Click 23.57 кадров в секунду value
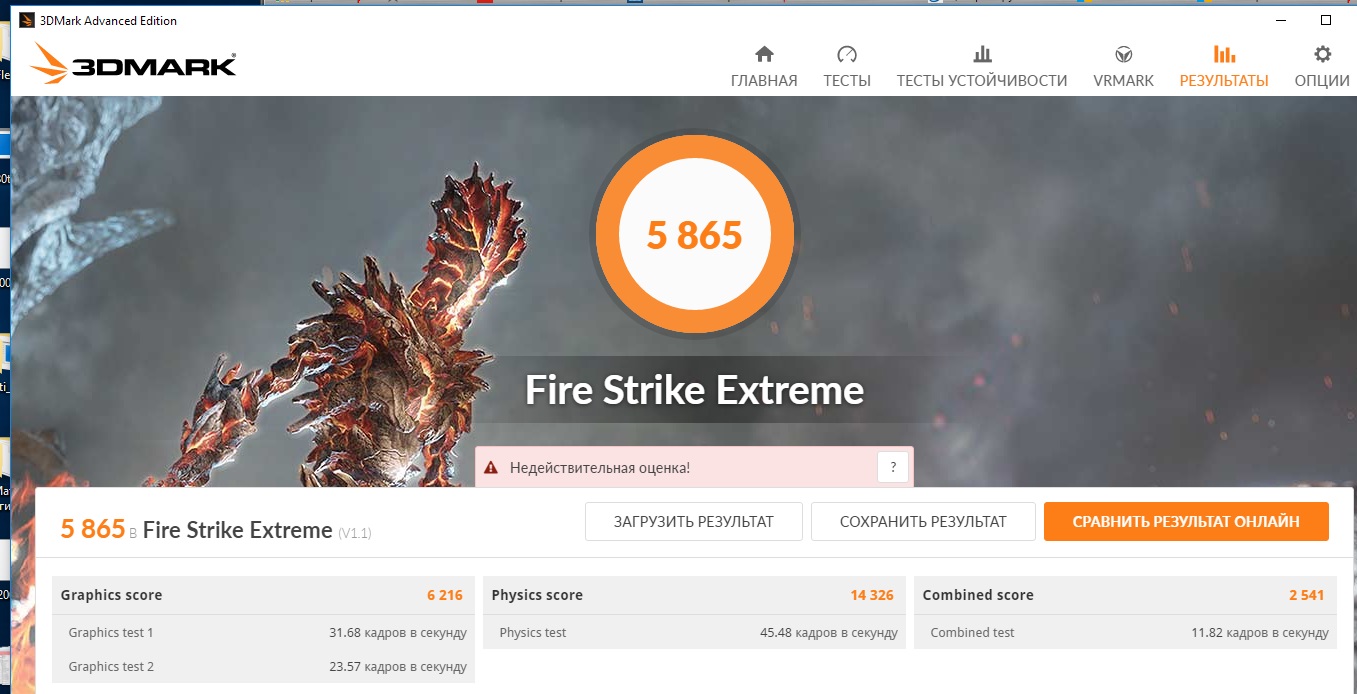The width and height of the screenshot is (1357, 694). [x=398, y=666]
